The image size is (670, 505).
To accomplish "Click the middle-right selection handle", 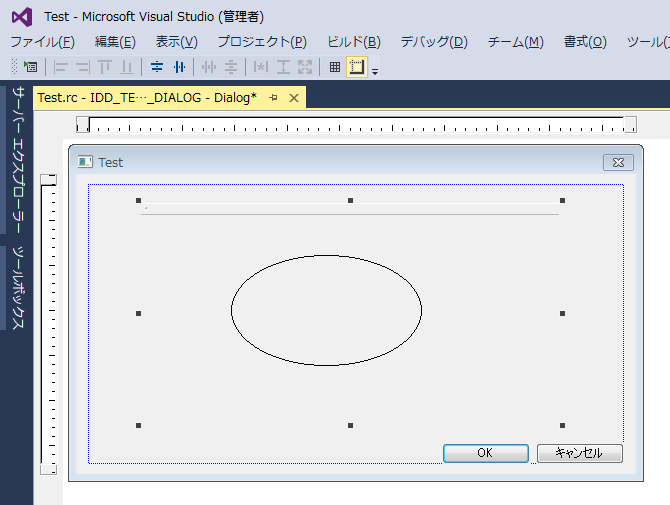I will [562, 314].
